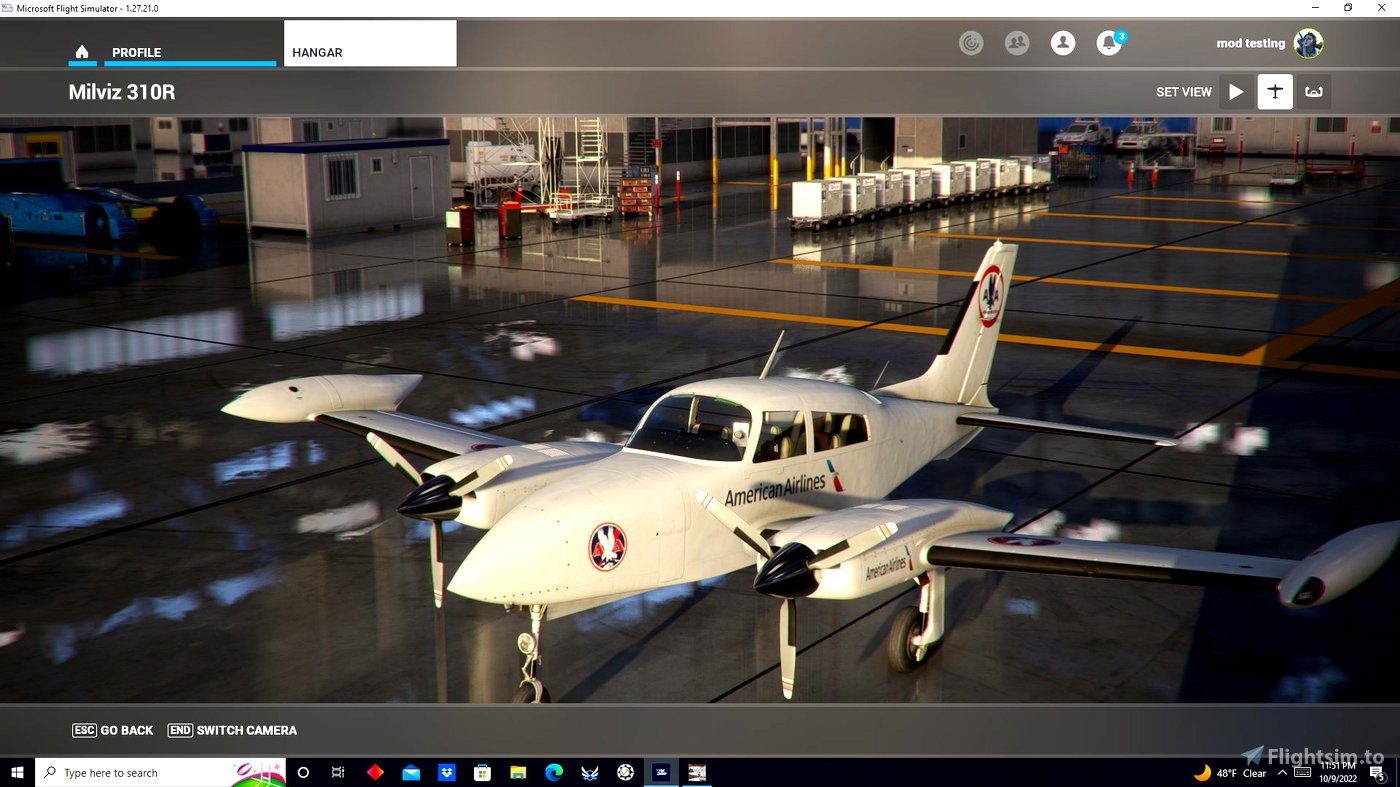Click the Milviz 310R aircraft title

pyautogui.click(x=122, y=92)
